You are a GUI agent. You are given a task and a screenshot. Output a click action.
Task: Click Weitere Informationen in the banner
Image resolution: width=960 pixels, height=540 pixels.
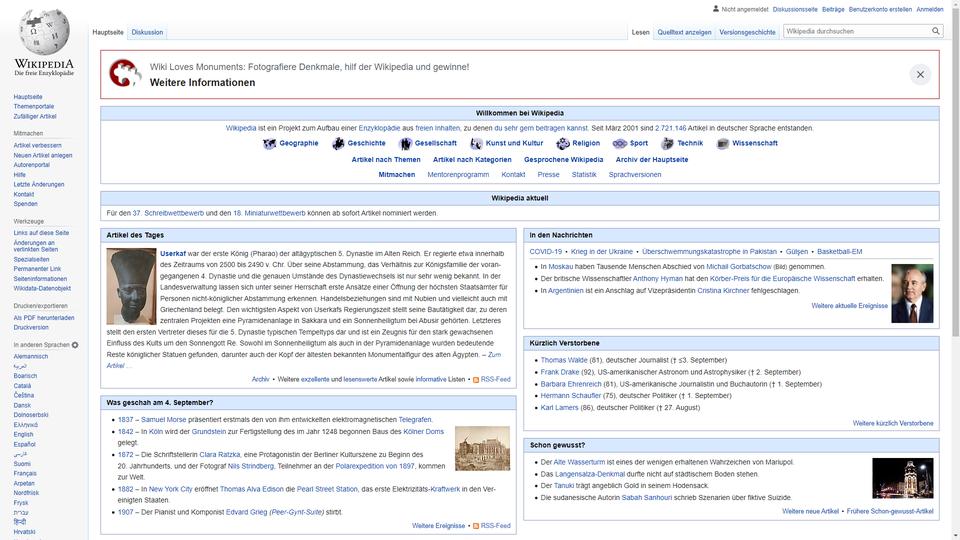tap(202, 83)
